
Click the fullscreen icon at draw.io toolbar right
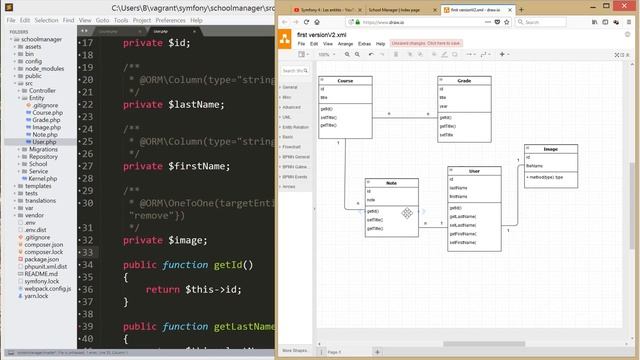(x=617, y=55)
